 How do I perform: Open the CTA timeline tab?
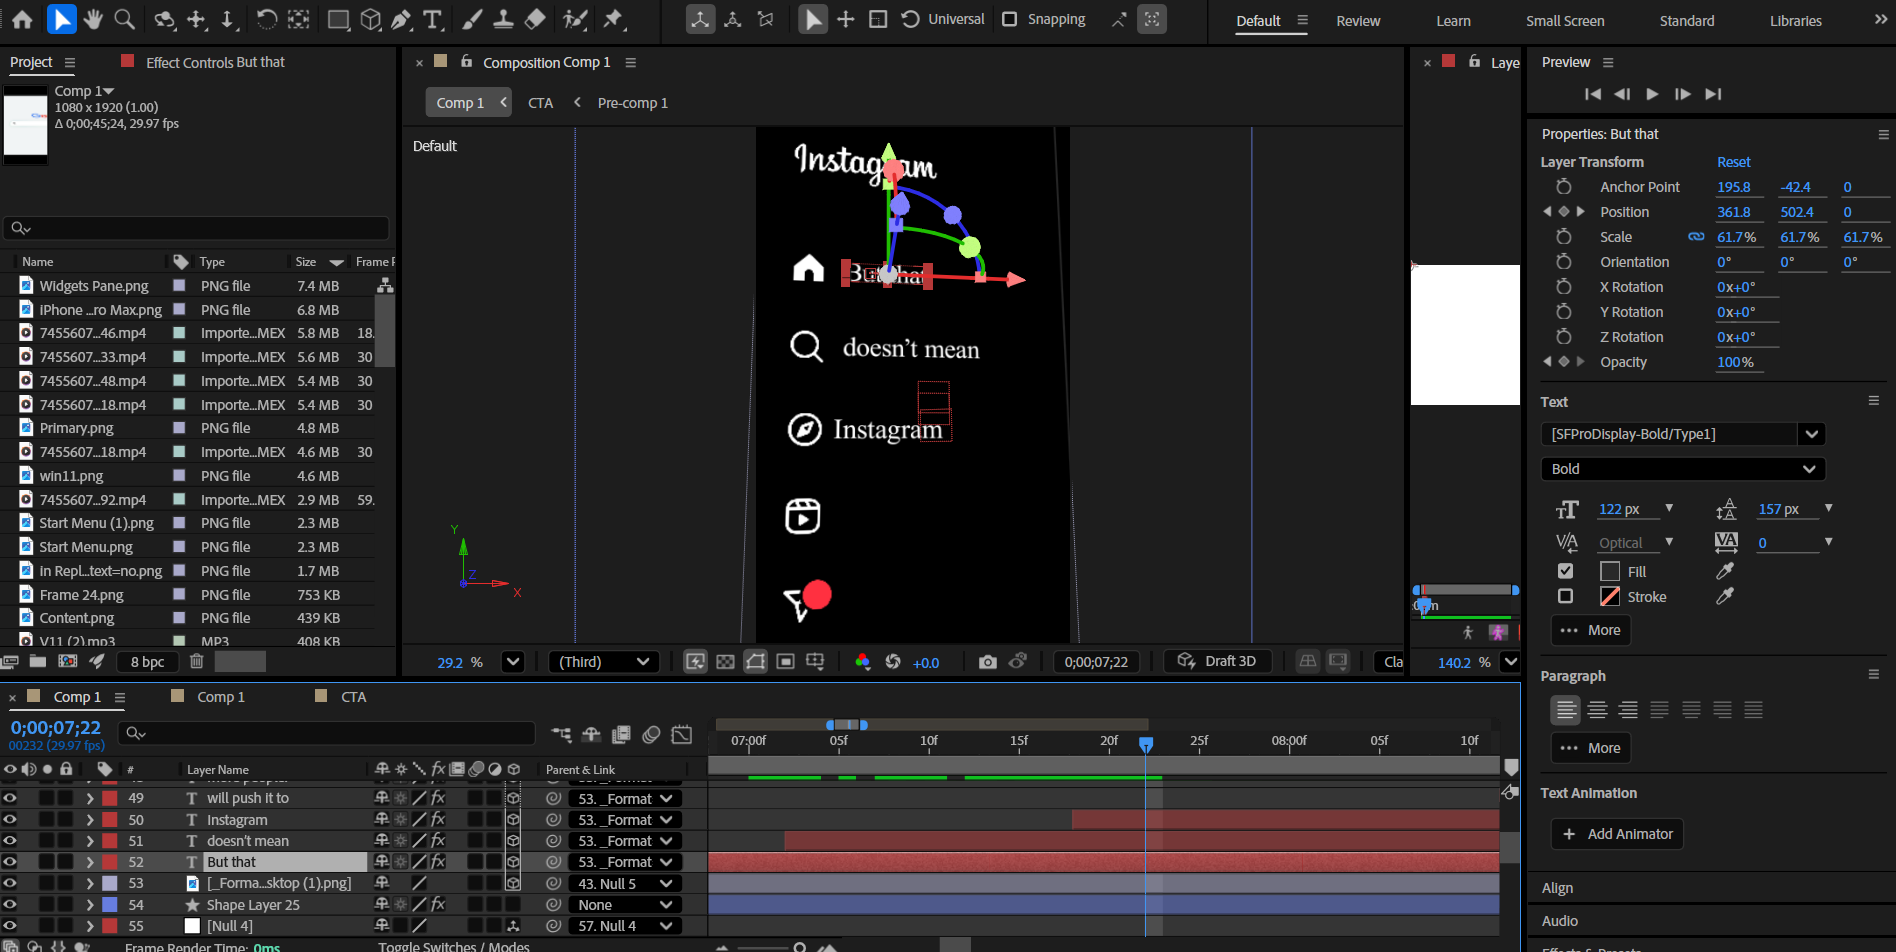353,697
